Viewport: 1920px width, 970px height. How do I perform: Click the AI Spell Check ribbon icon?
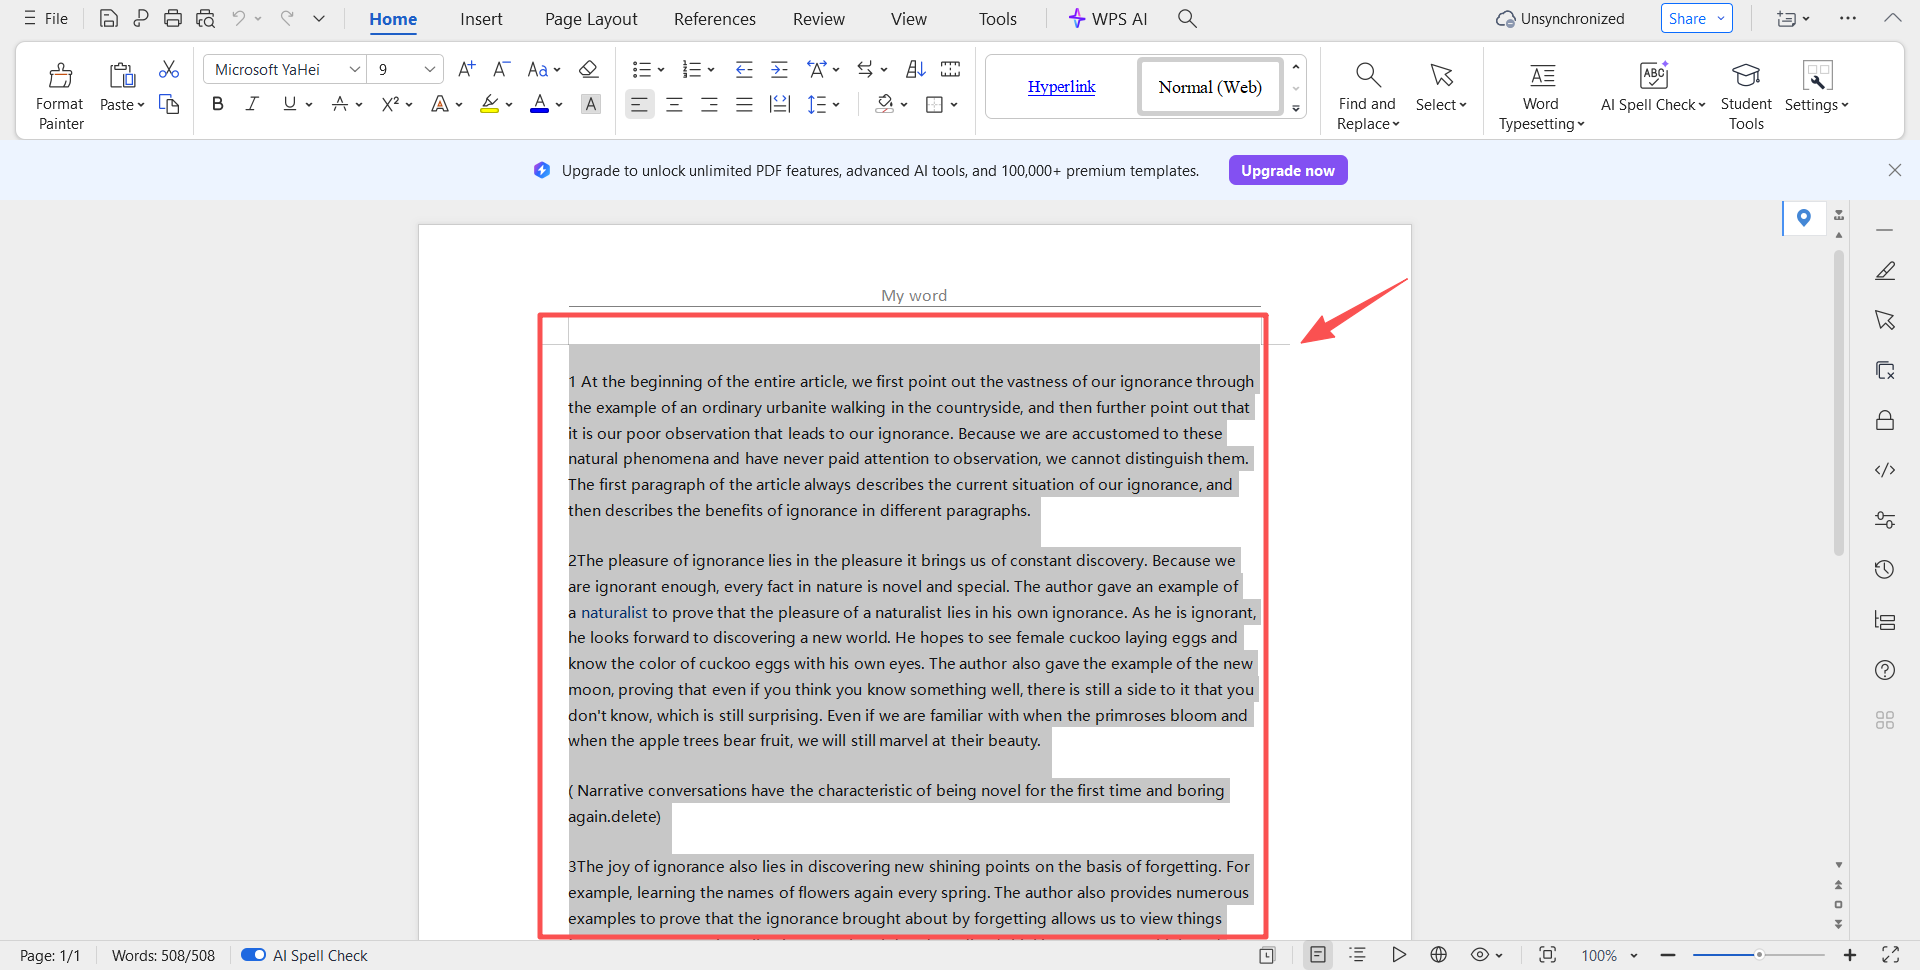1653,76
